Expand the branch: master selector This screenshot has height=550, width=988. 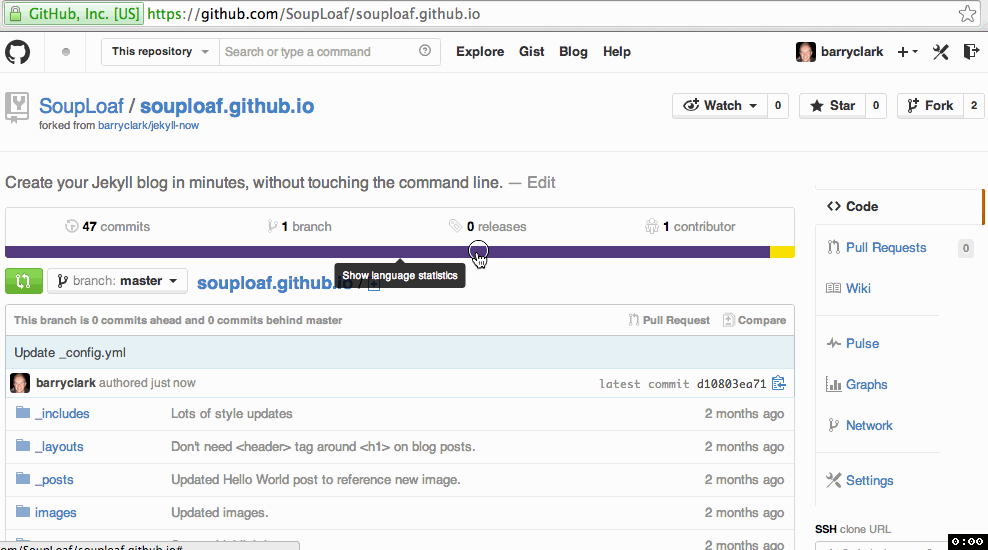tap(117, 281)
